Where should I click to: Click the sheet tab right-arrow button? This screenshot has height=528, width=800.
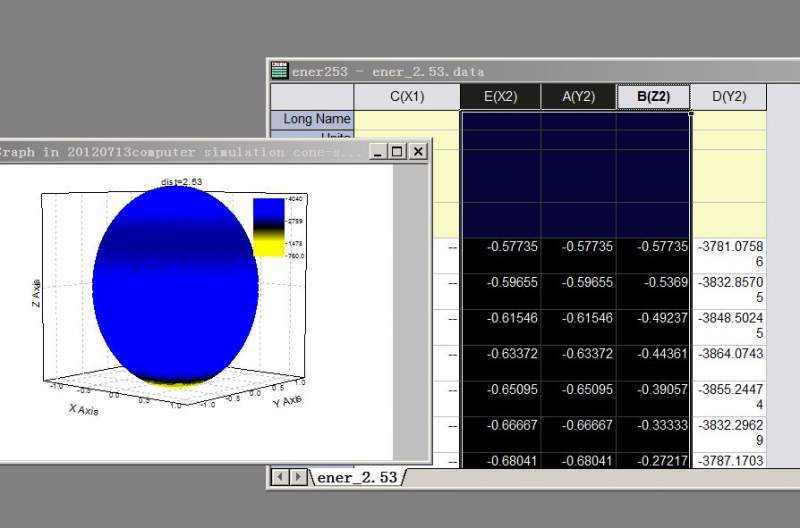(298, 477)
